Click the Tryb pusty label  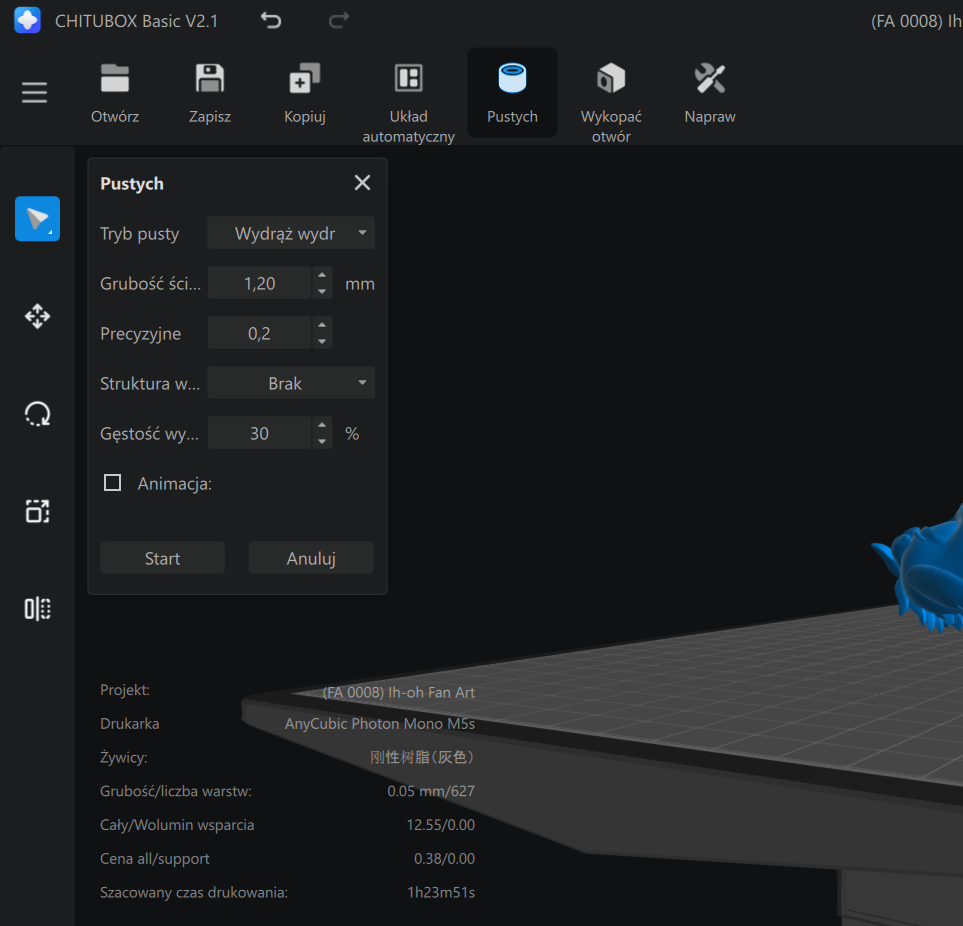pos(139,233)
